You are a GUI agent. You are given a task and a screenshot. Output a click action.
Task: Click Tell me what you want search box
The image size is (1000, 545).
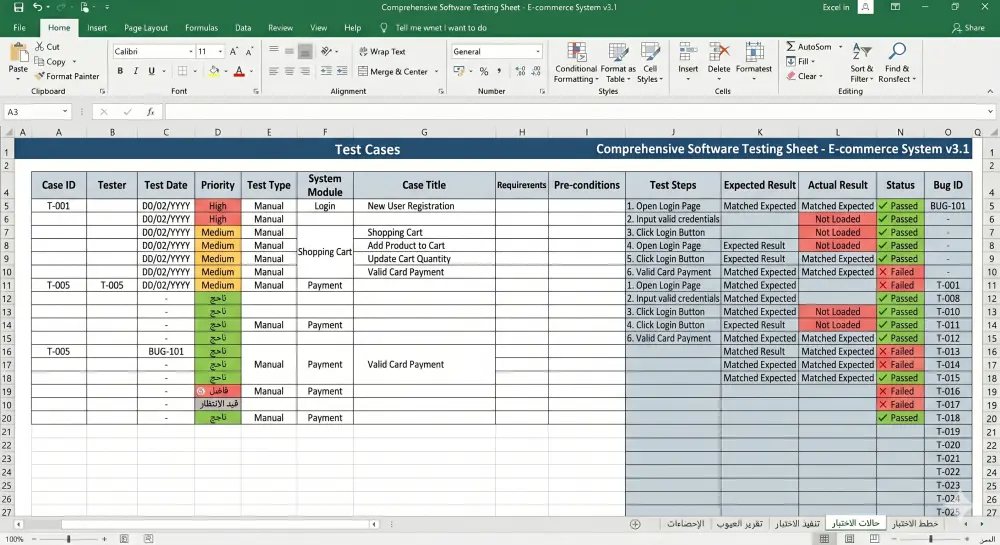point(441,28)
